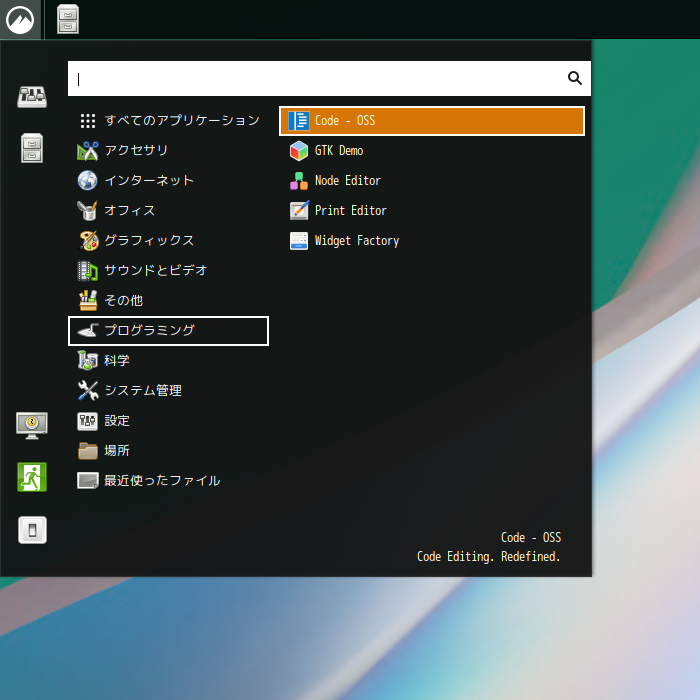The width and height of the screenshot is (700, 700).
Task: Click the GTK Demo colored cube icon
Action: pyautogui.click(x=299, y=151)
